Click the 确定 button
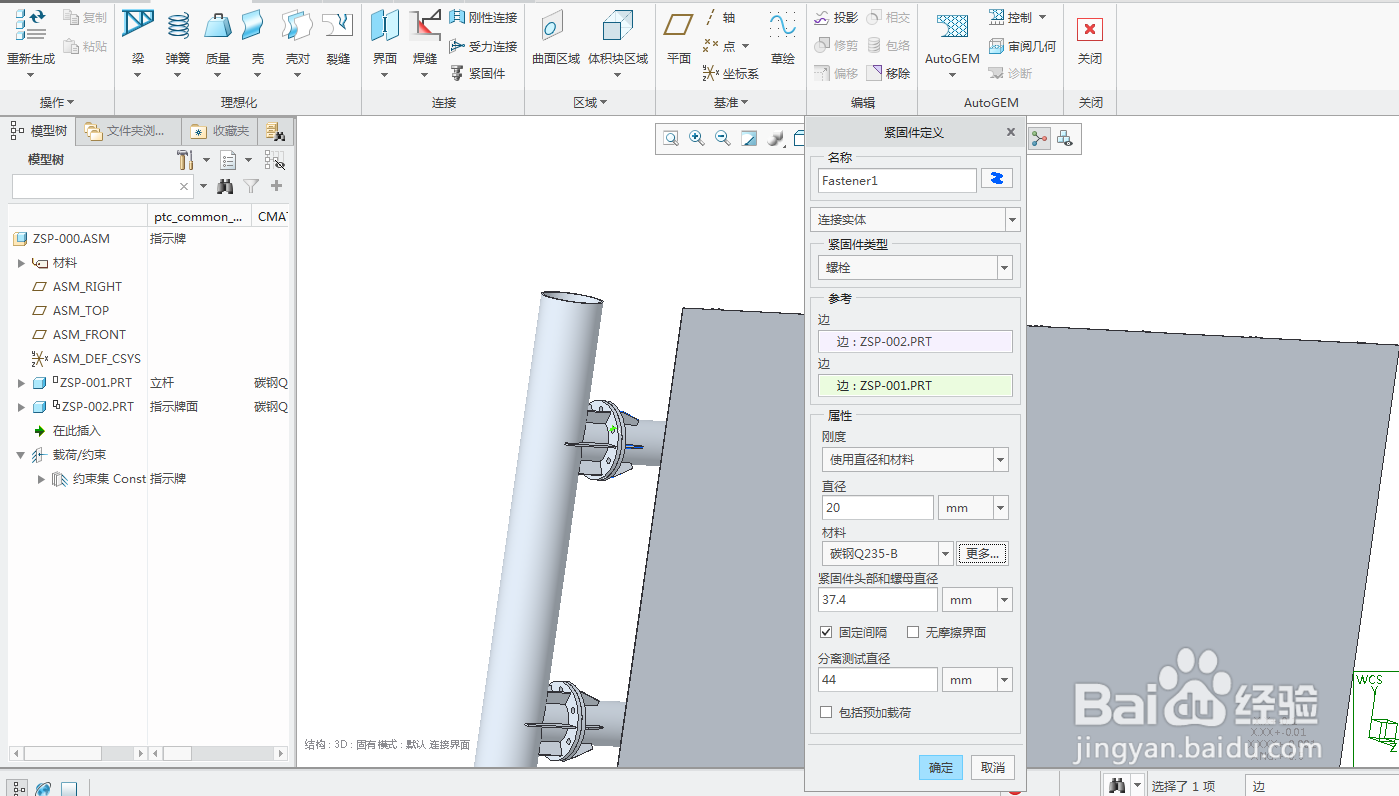 [x=941, y=767]
